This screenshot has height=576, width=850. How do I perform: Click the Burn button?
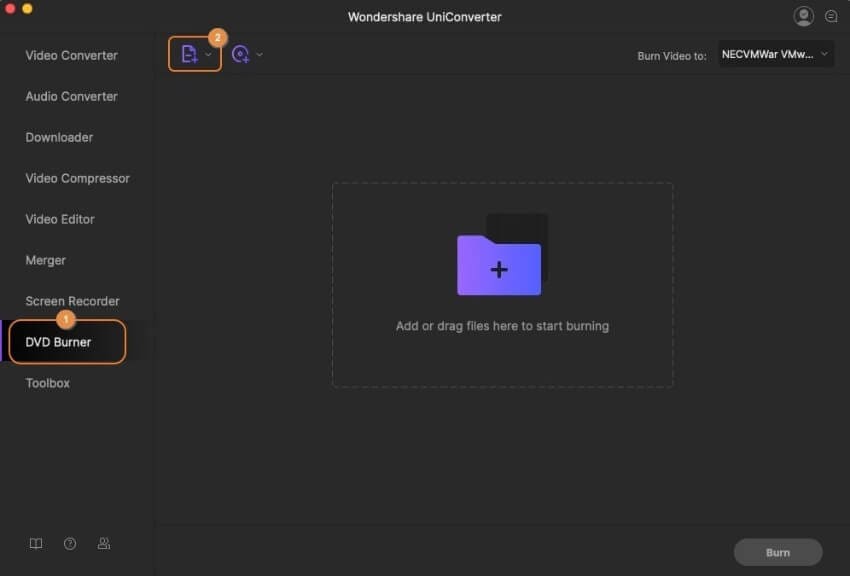click(x=778, y=552)
